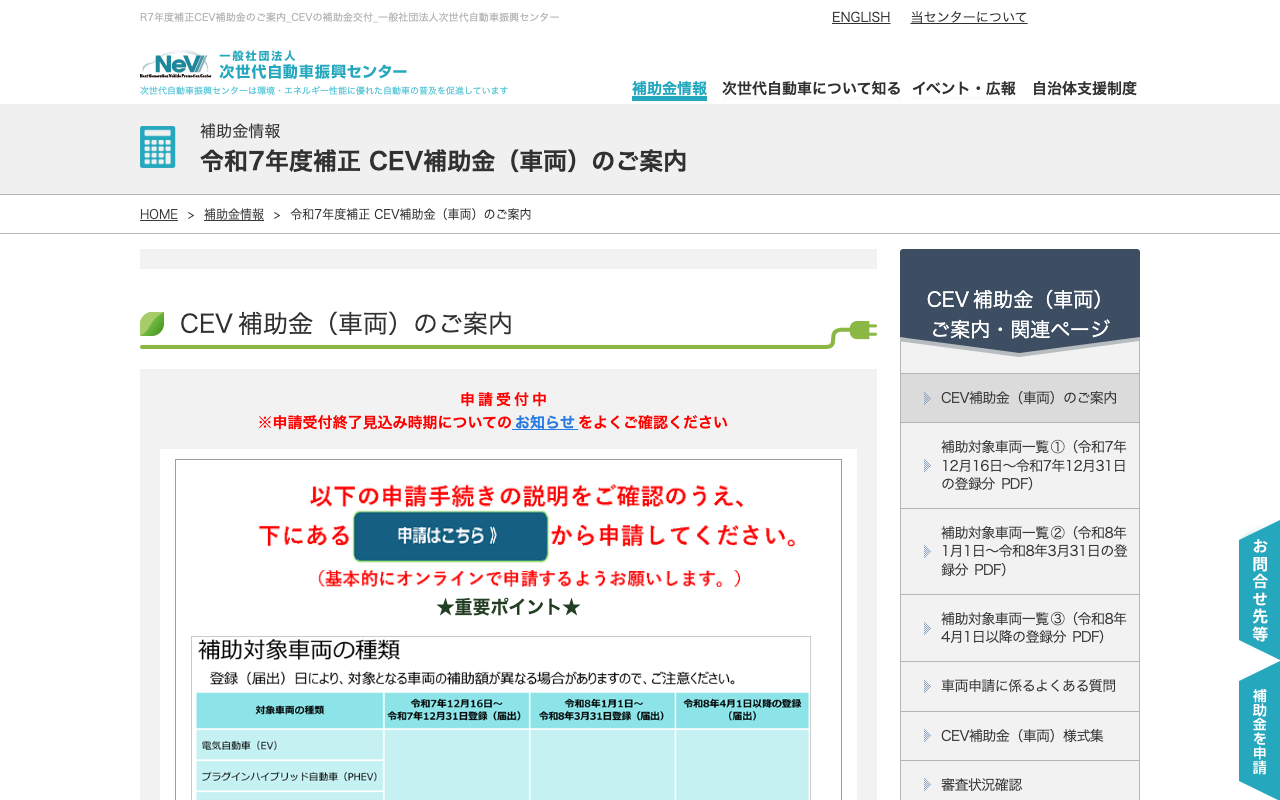
Task: Open 次世代自動車について知る navigation menu
Action: pos(811,88)
